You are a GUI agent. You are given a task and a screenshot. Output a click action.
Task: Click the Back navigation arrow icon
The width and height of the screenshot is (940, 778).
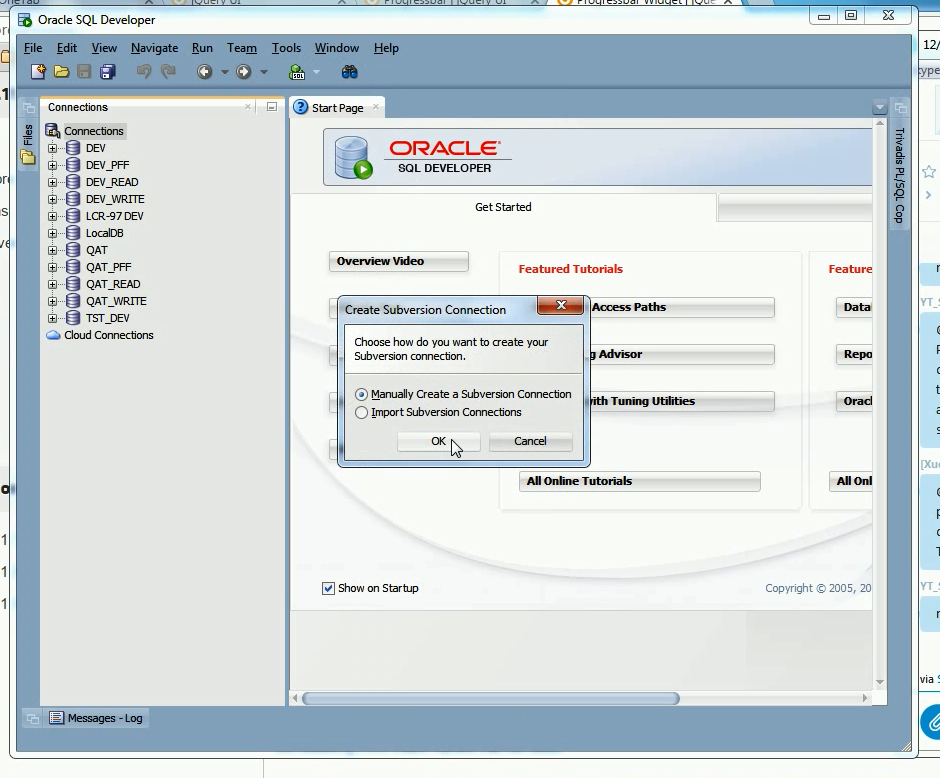(x=204, y=72)
